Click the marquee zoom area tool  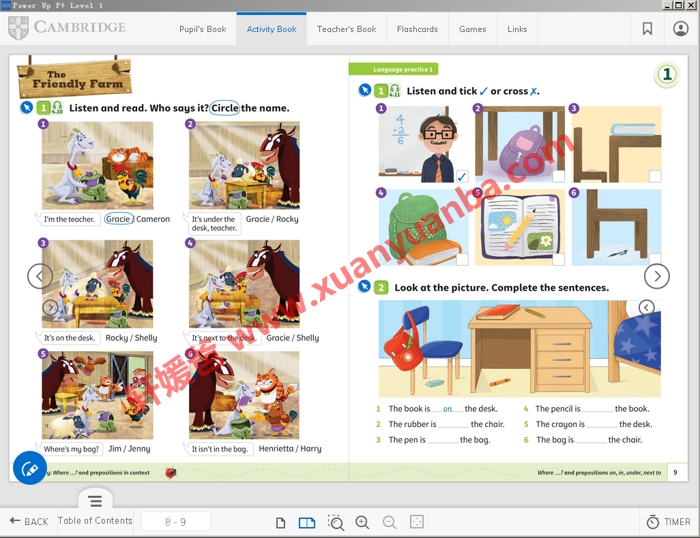[335, 522]
